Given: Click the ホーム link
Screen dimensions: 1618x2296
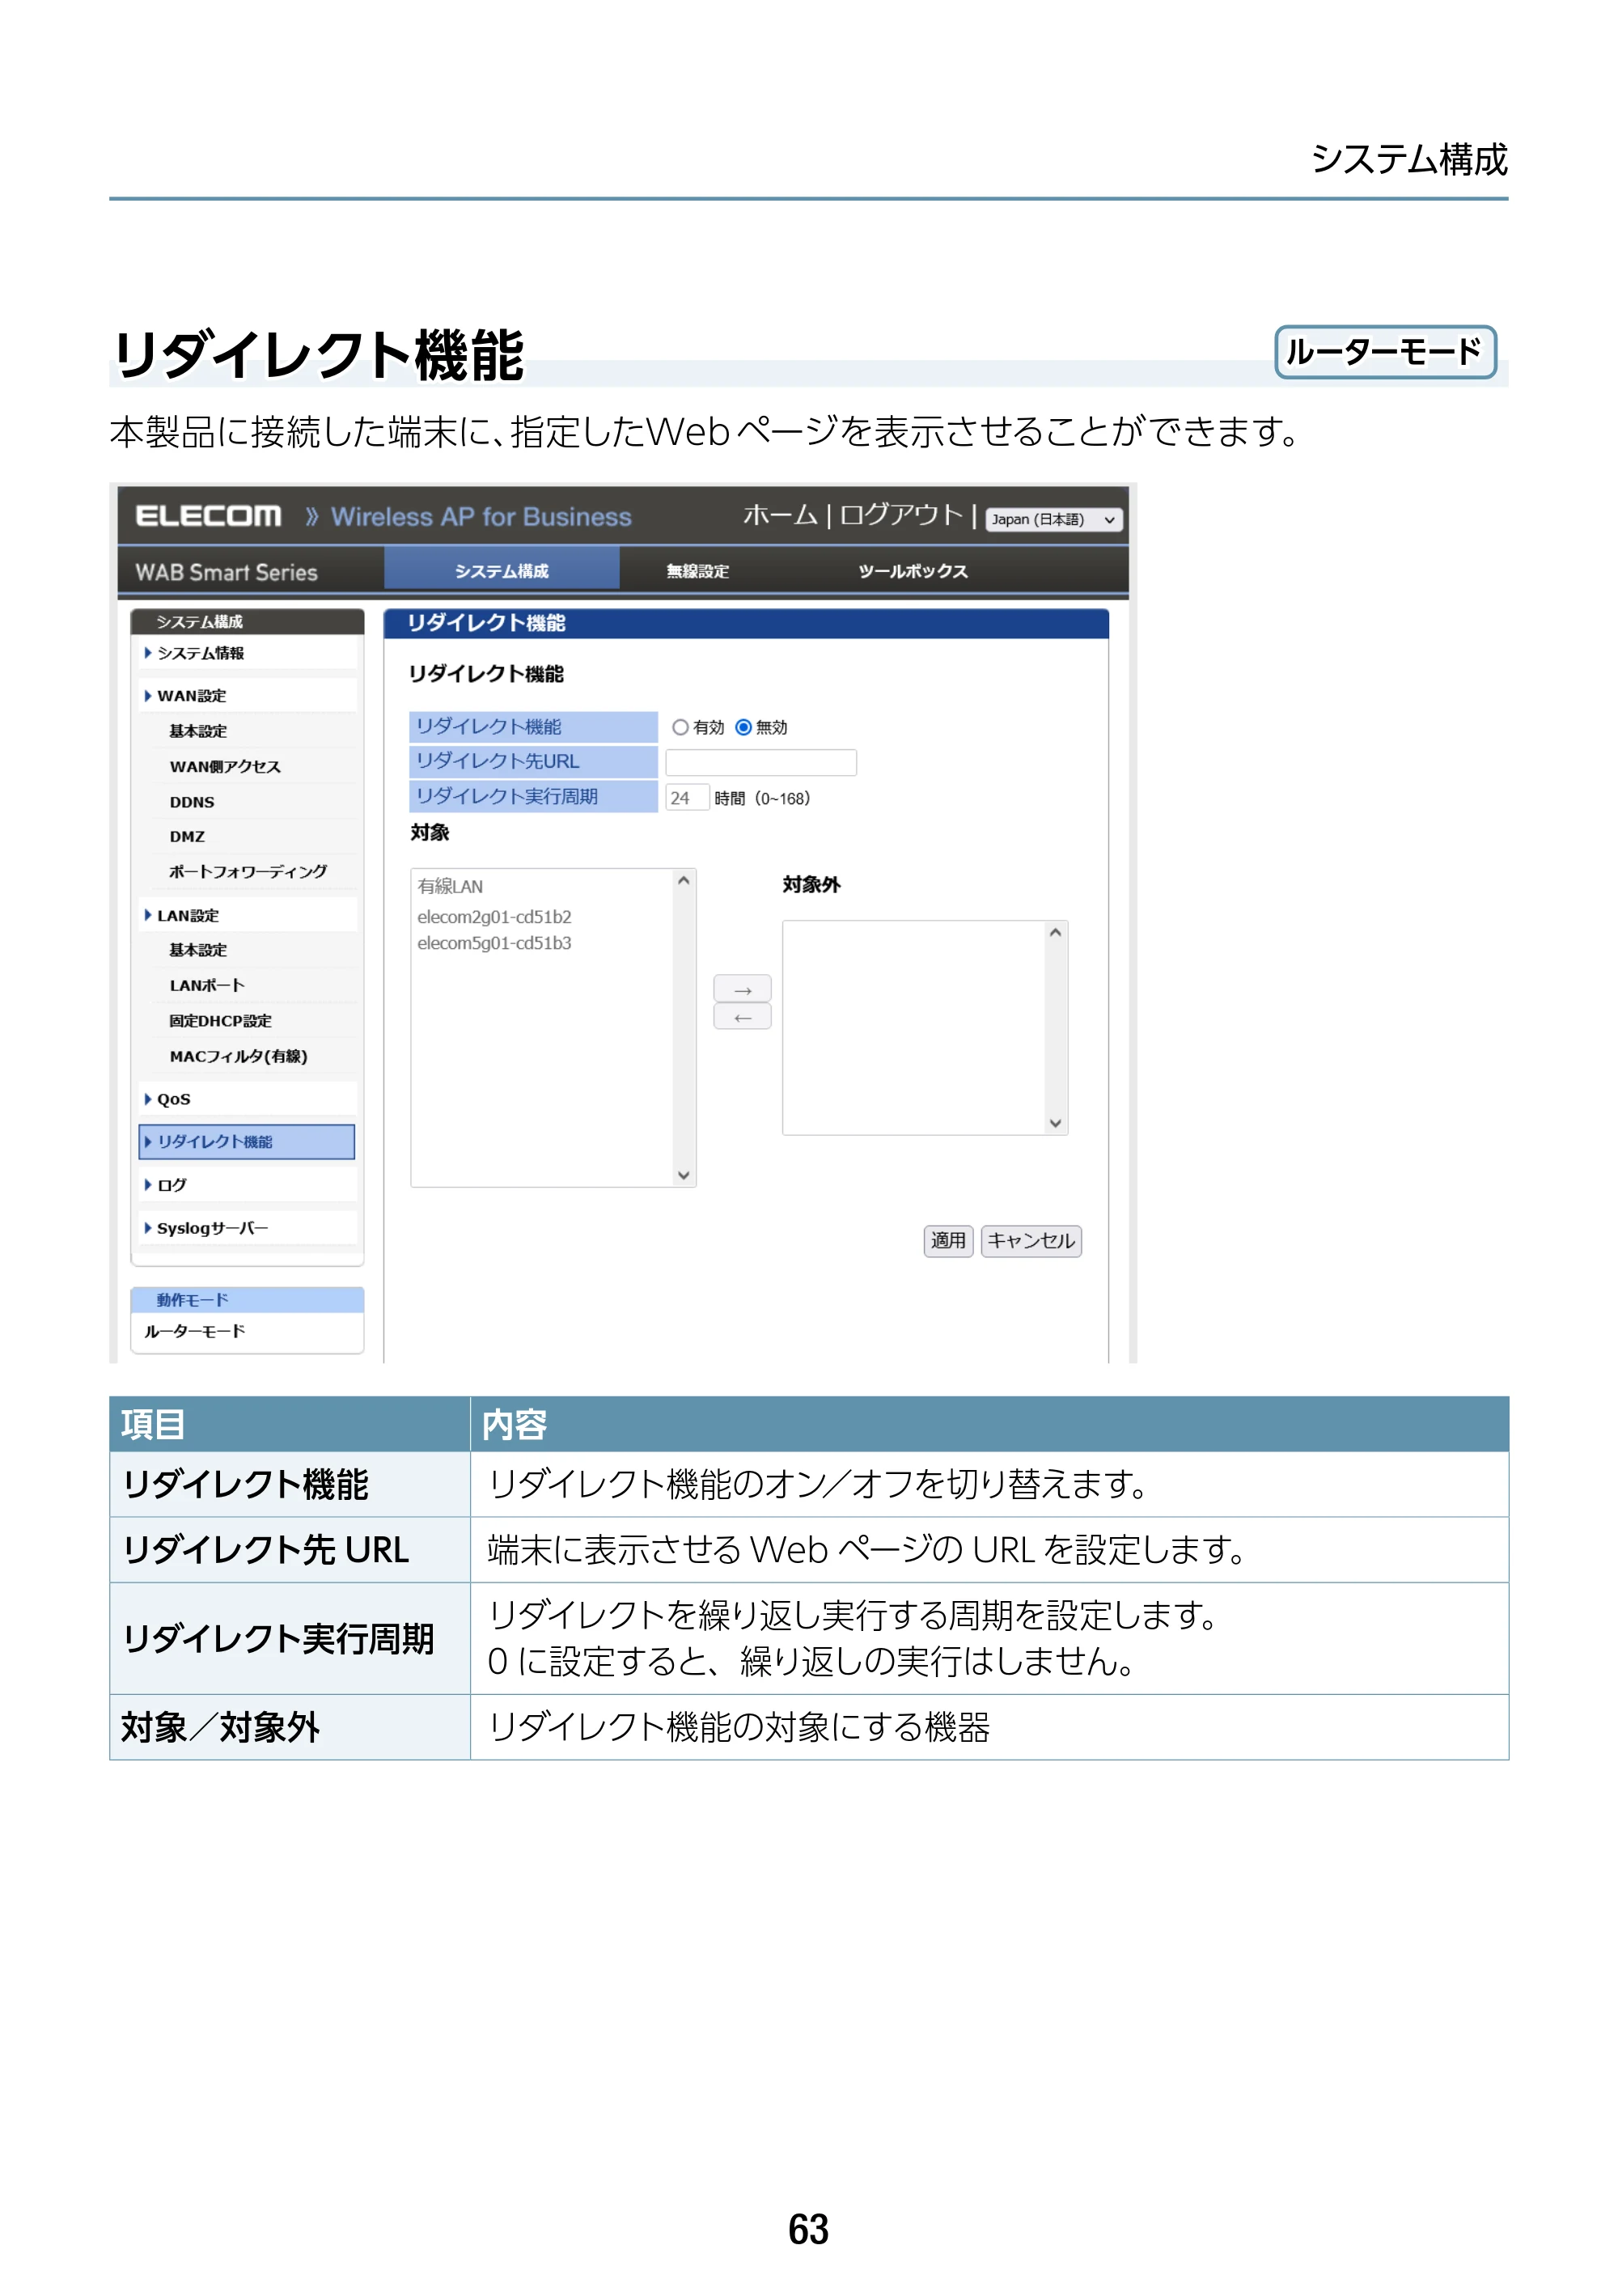Looking at the screenshot, I should click(x=780, y=515).
